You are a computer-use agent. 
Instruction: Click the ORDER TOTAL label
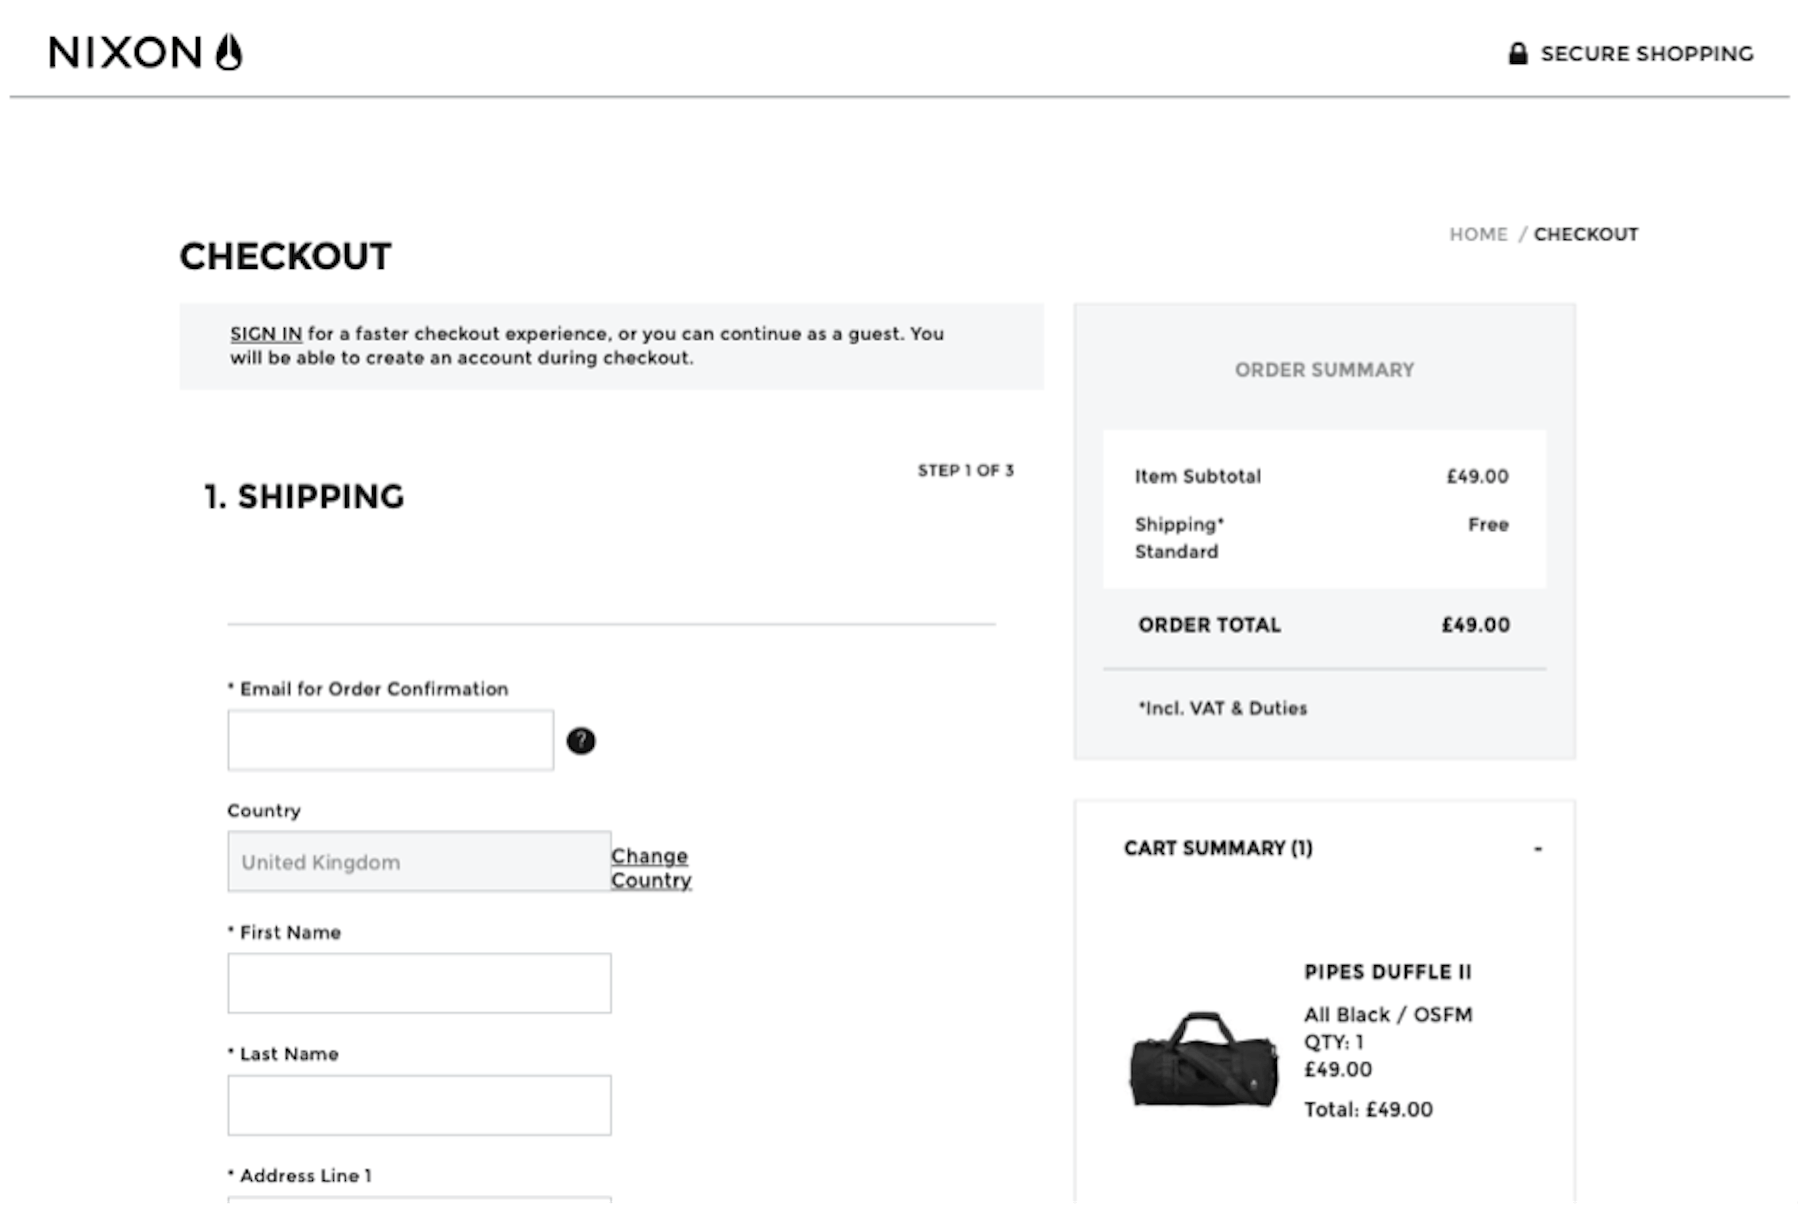coord(1209,625)
